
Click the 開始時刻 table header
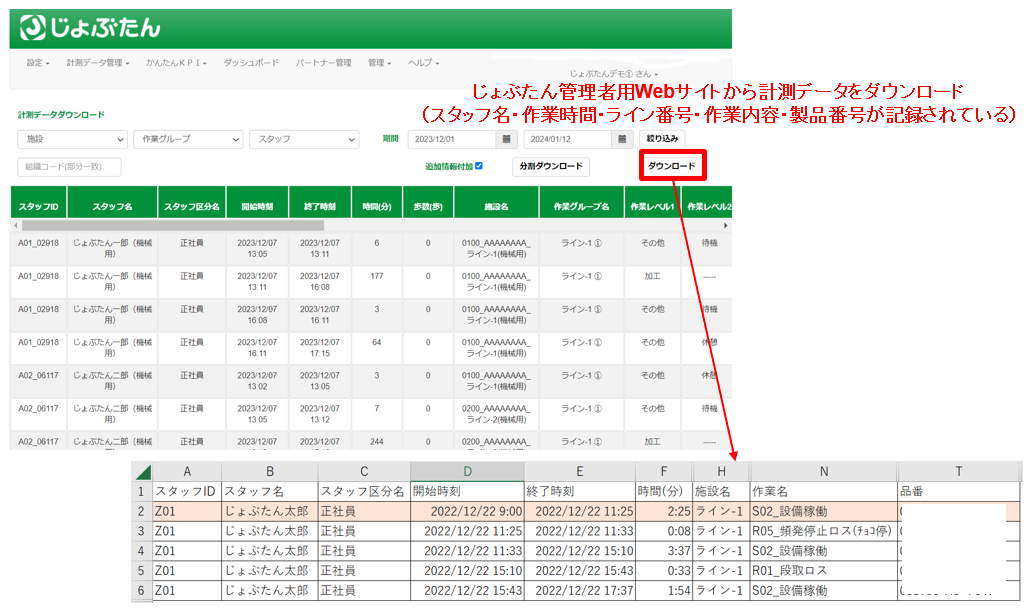257,202
